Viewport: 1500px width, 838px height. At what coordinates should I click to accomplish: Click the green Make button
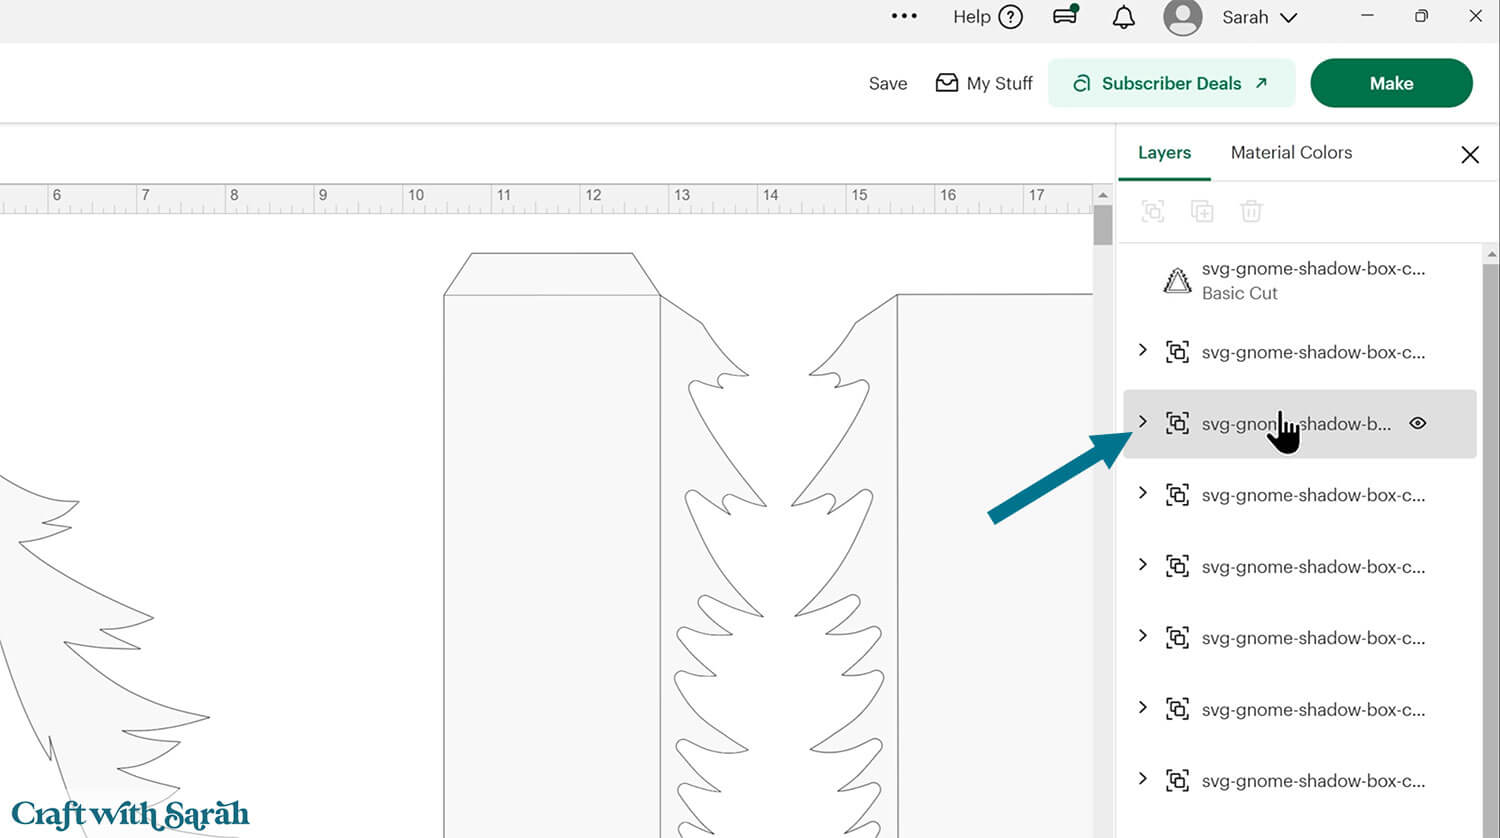tap(1391, 83)
